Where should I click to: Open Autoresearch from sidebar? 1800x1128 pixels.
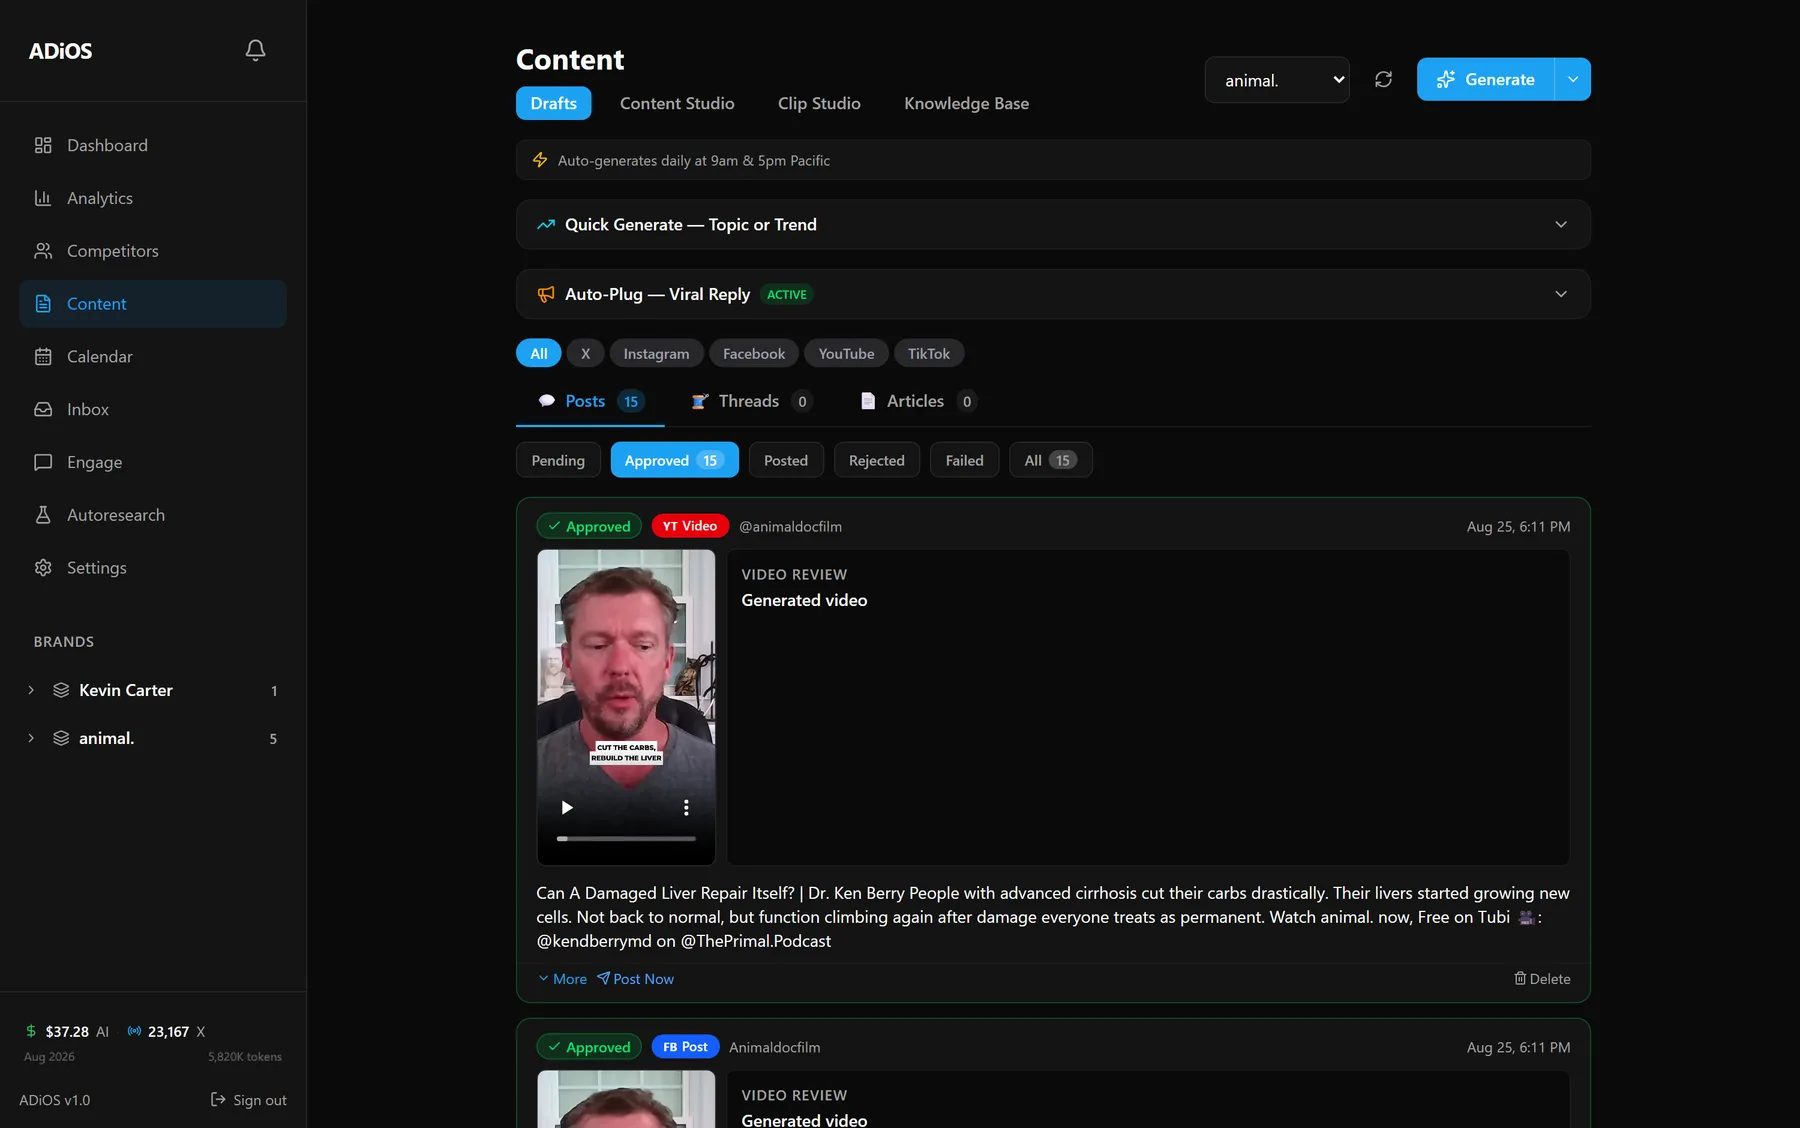[153, 515]
